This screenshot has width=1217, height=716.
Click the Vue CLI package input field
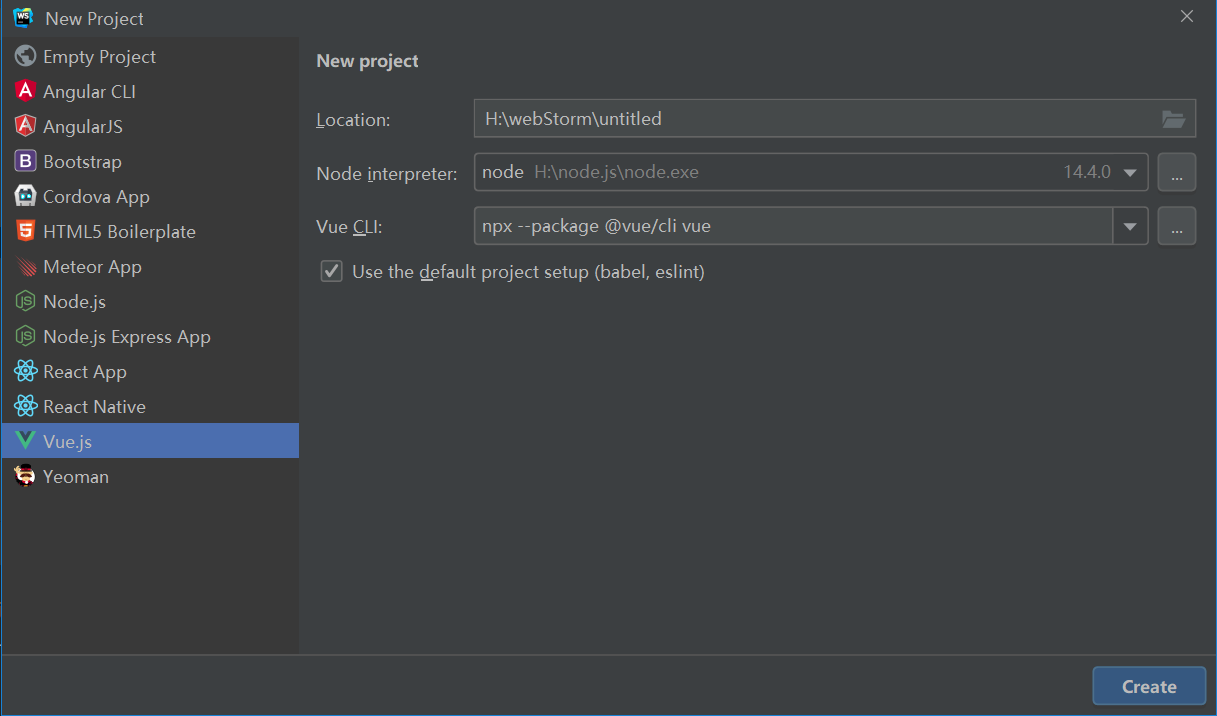point(794,226)
